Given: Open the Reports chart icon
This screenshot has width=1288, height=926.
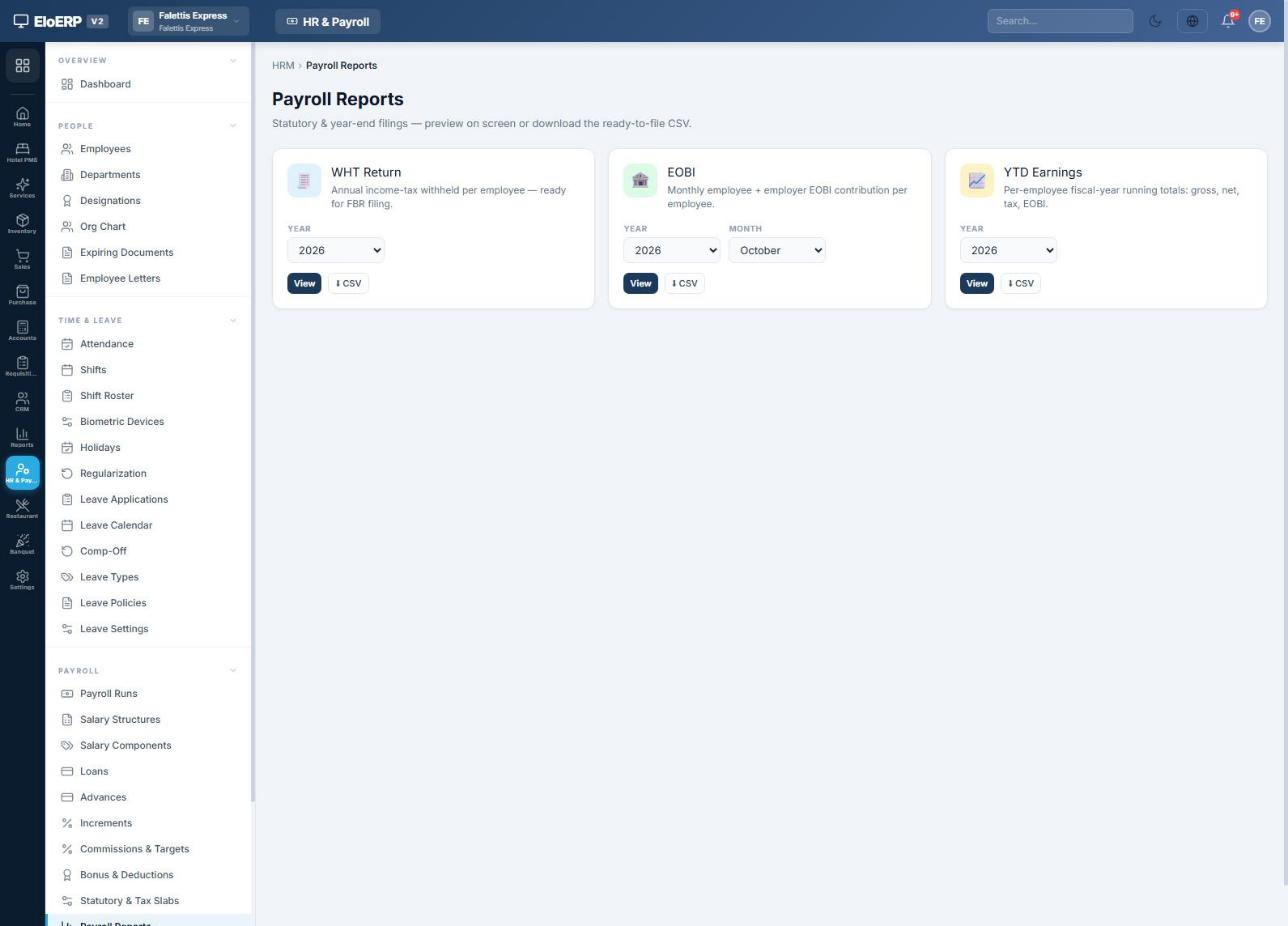Looking at the screenshot, I should coord(22,437).
